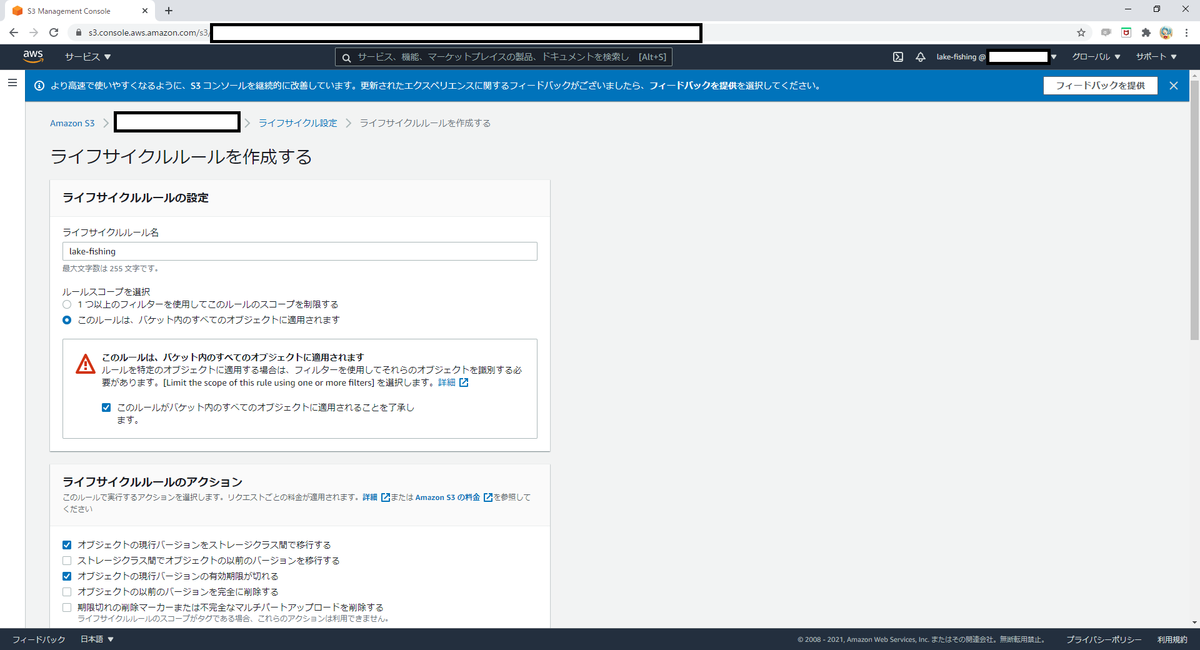Go to ライフサイクル設定 breadcrumb
Image resolution: width=1200 pixels, height=650 pixels.
click(298, 123)
